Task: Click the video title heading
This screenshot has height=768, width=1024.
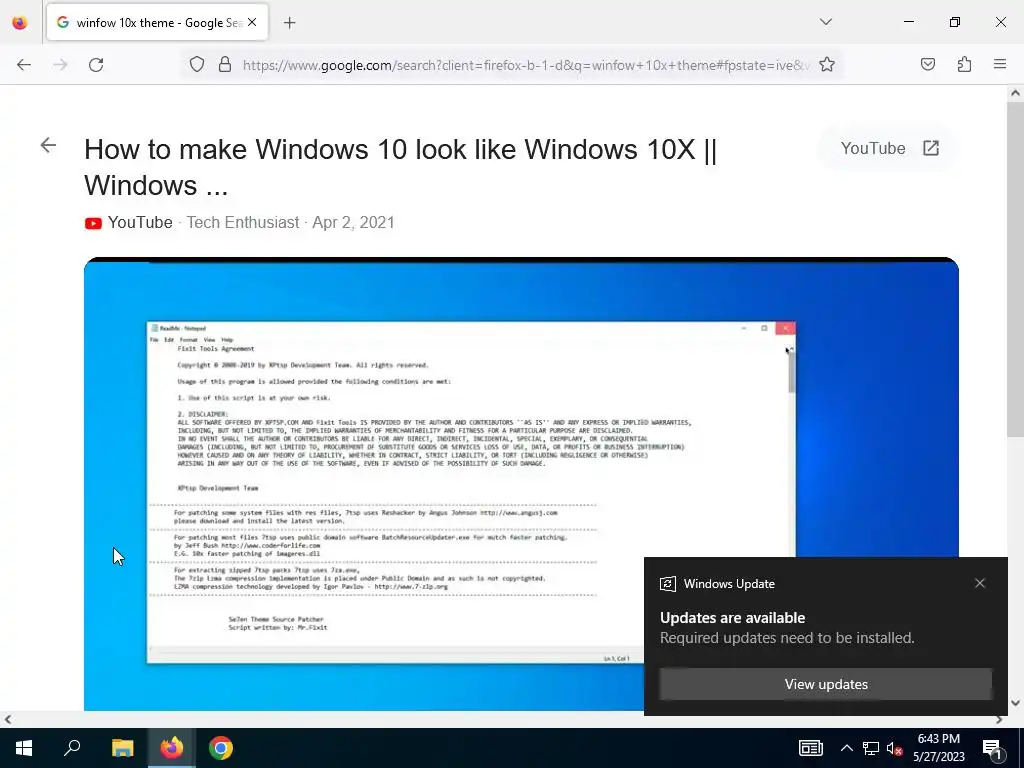Action: (400, 167)
